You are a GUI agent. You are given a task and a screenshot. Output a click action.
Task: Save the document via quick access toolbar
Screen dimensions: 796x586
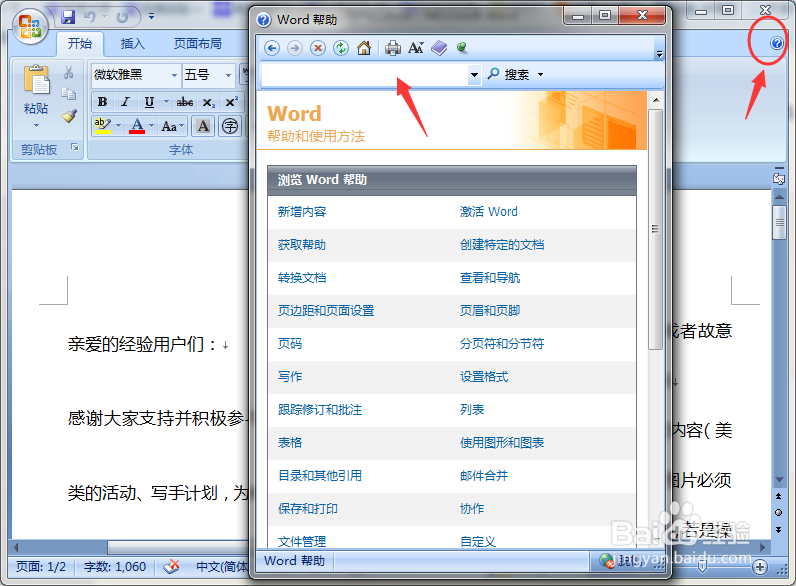coord(68,17)
